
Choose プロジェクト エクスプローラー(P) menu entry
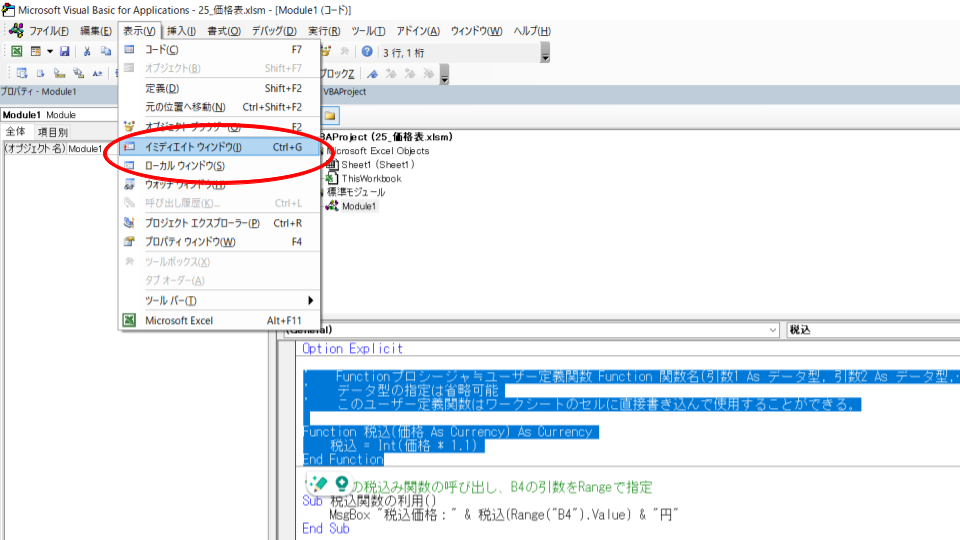(x=220, y=223)
